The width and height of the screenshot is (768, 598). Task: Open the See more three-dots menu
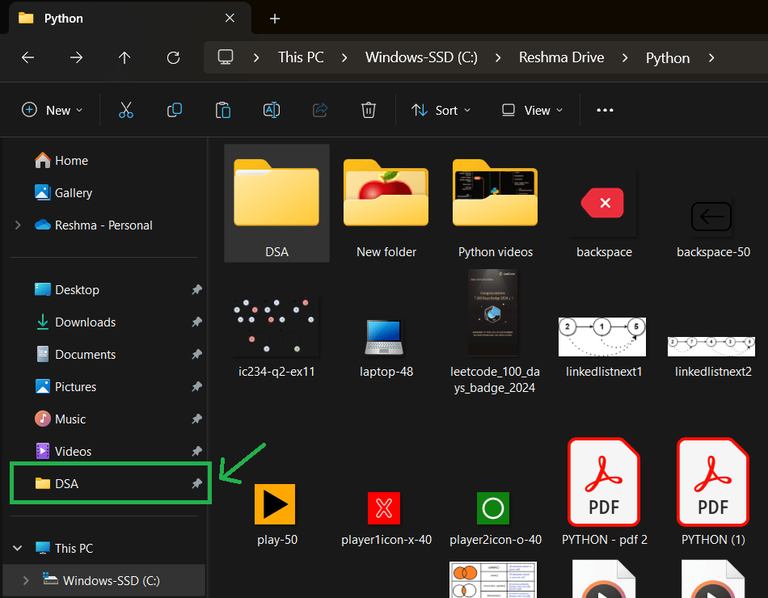pyautogui.click(x=605, y=110)
